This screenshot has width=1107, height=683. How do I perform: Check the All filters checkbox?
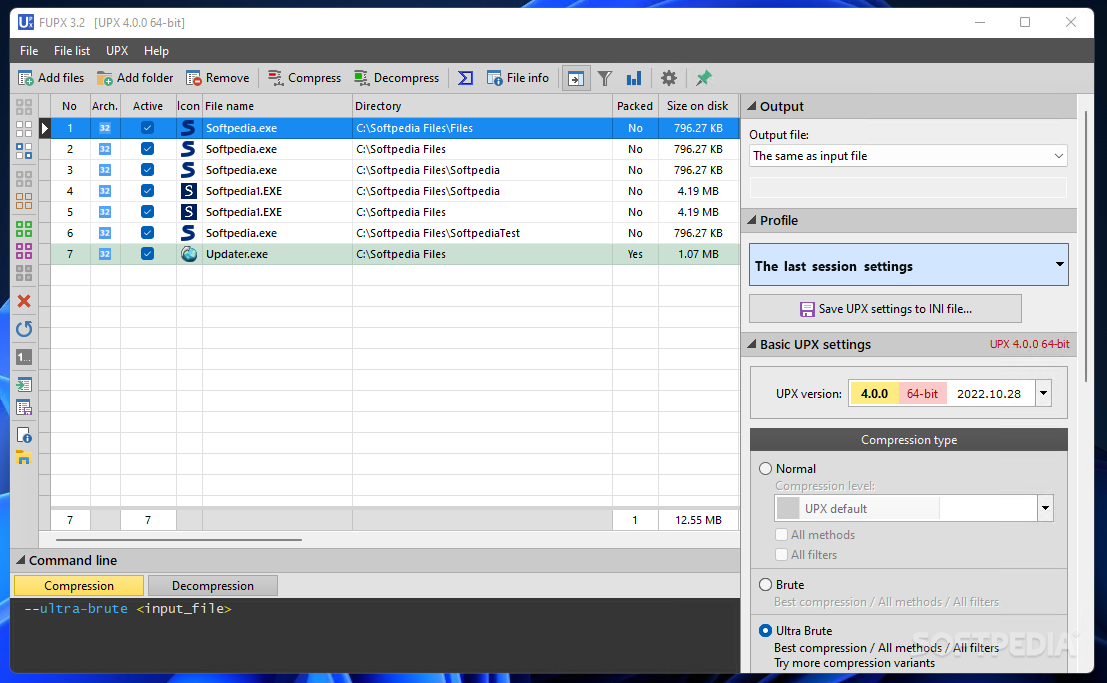pos(782,554)
